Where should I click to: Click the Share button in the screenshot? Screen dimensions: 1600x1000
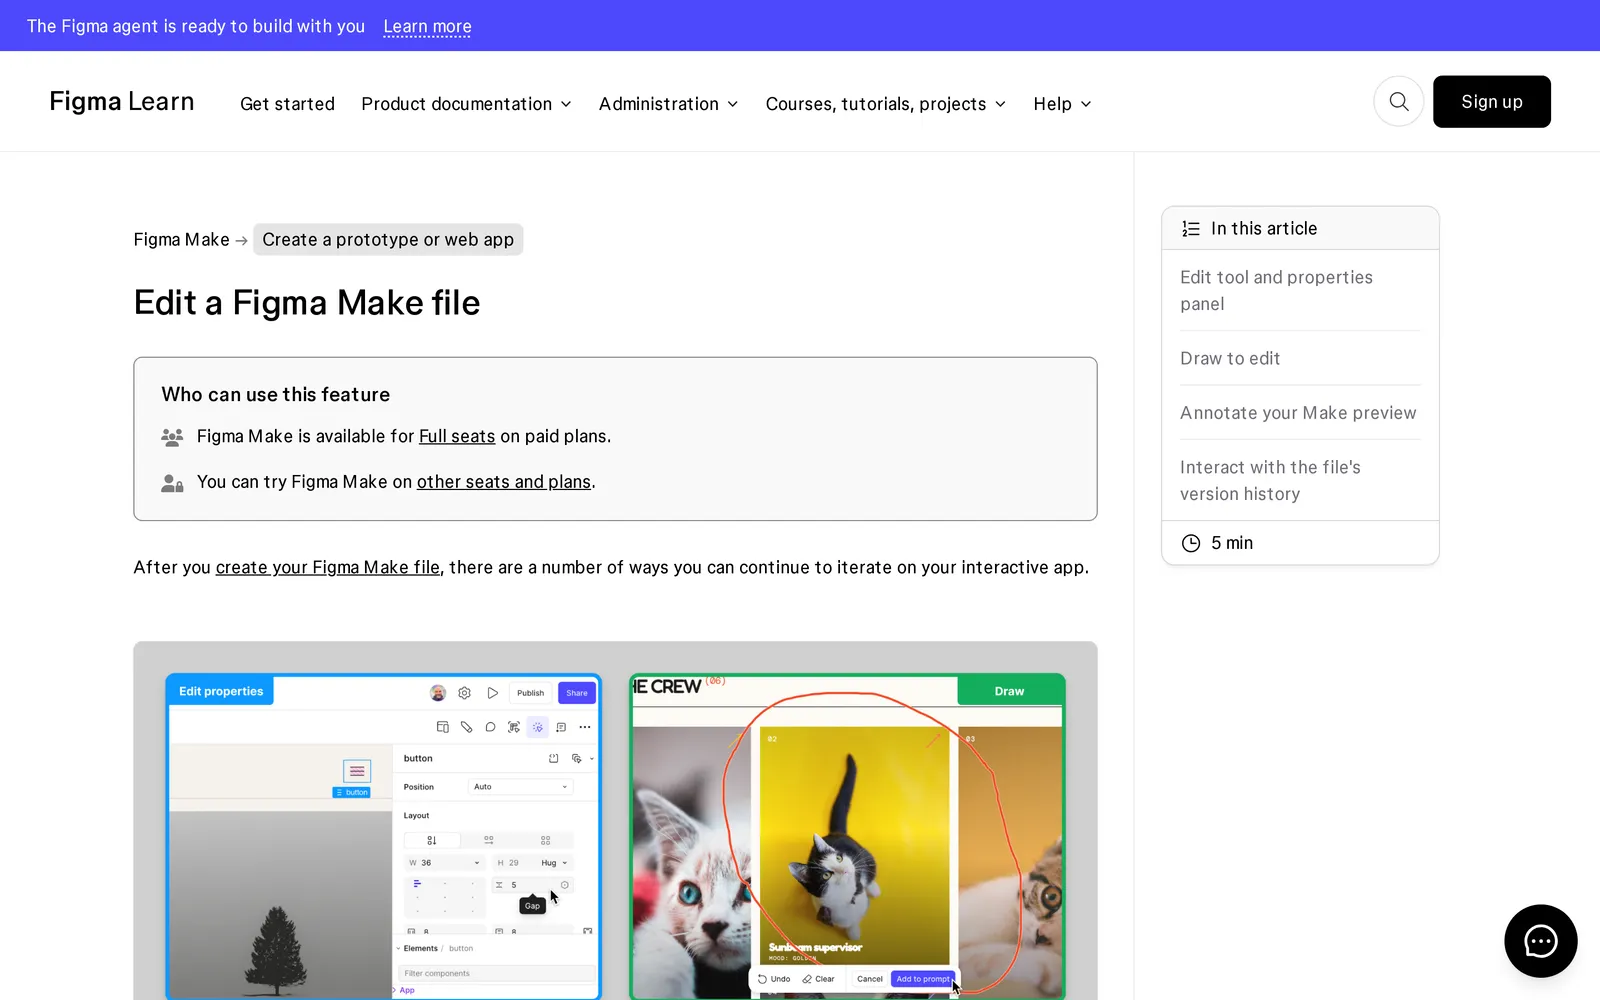click(x=577, y=693)
